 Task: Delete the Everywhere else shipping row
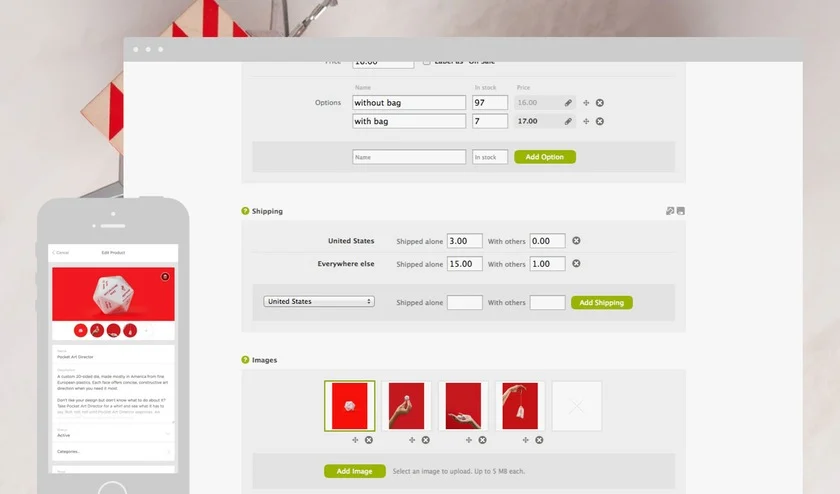(576, 264)
